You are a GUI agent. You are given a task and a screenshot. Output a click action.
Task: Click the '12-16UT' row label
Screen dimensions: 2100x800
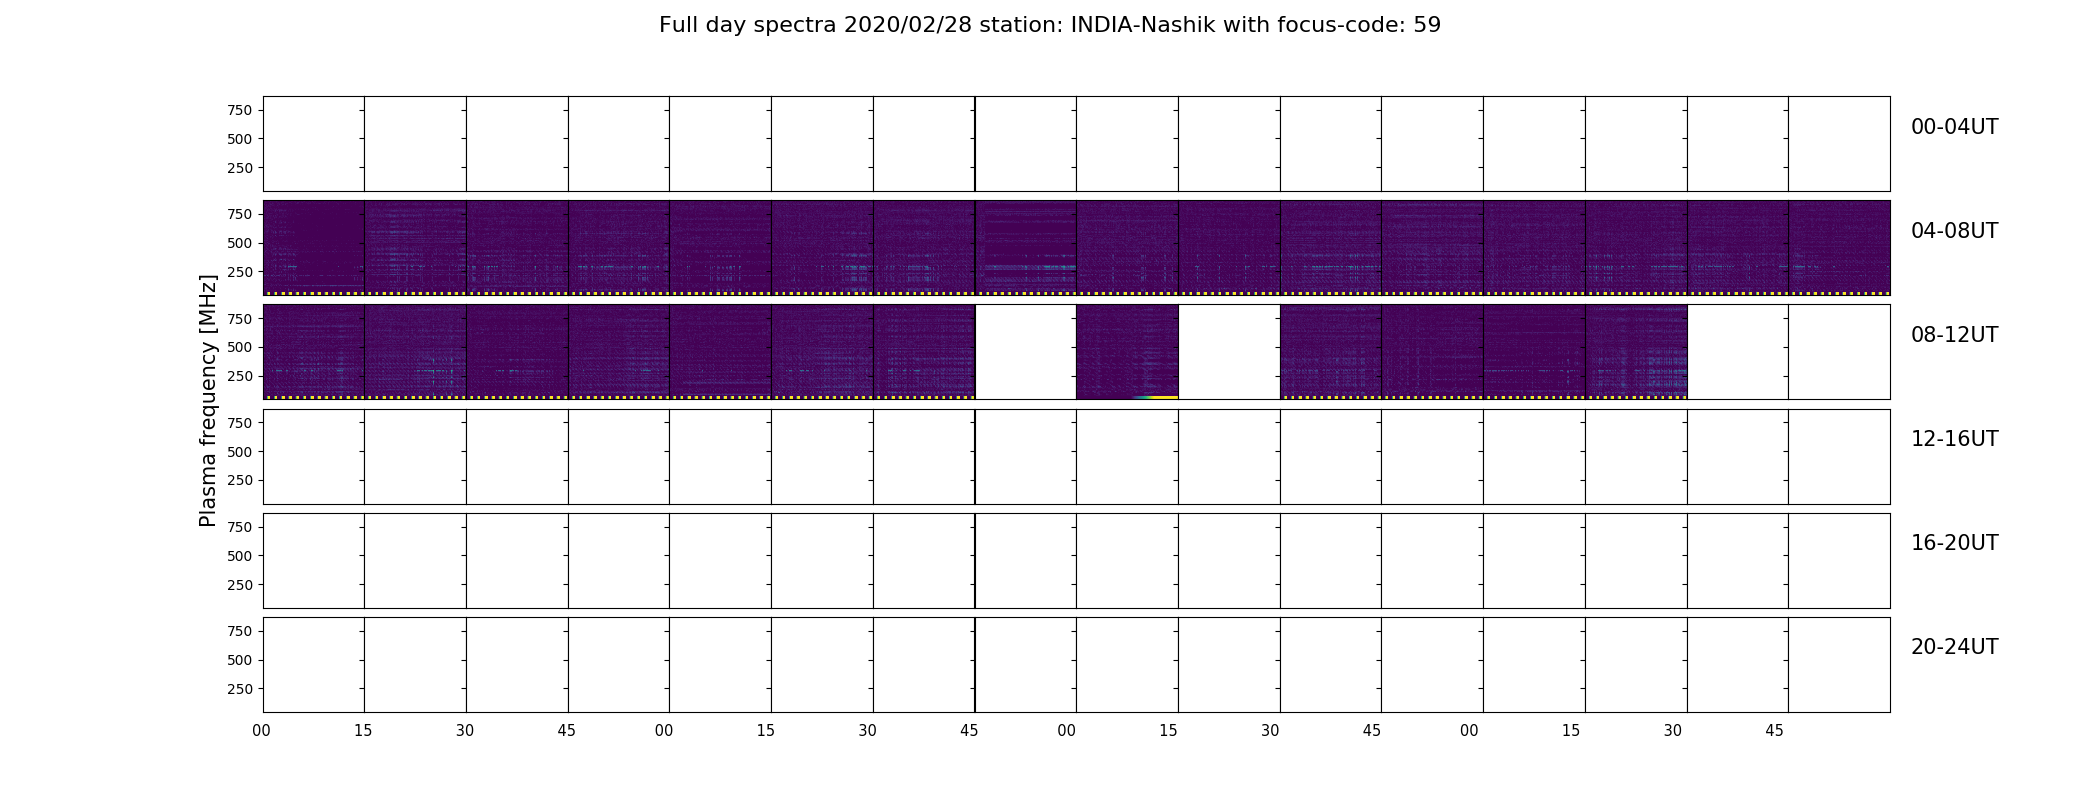1954,439
